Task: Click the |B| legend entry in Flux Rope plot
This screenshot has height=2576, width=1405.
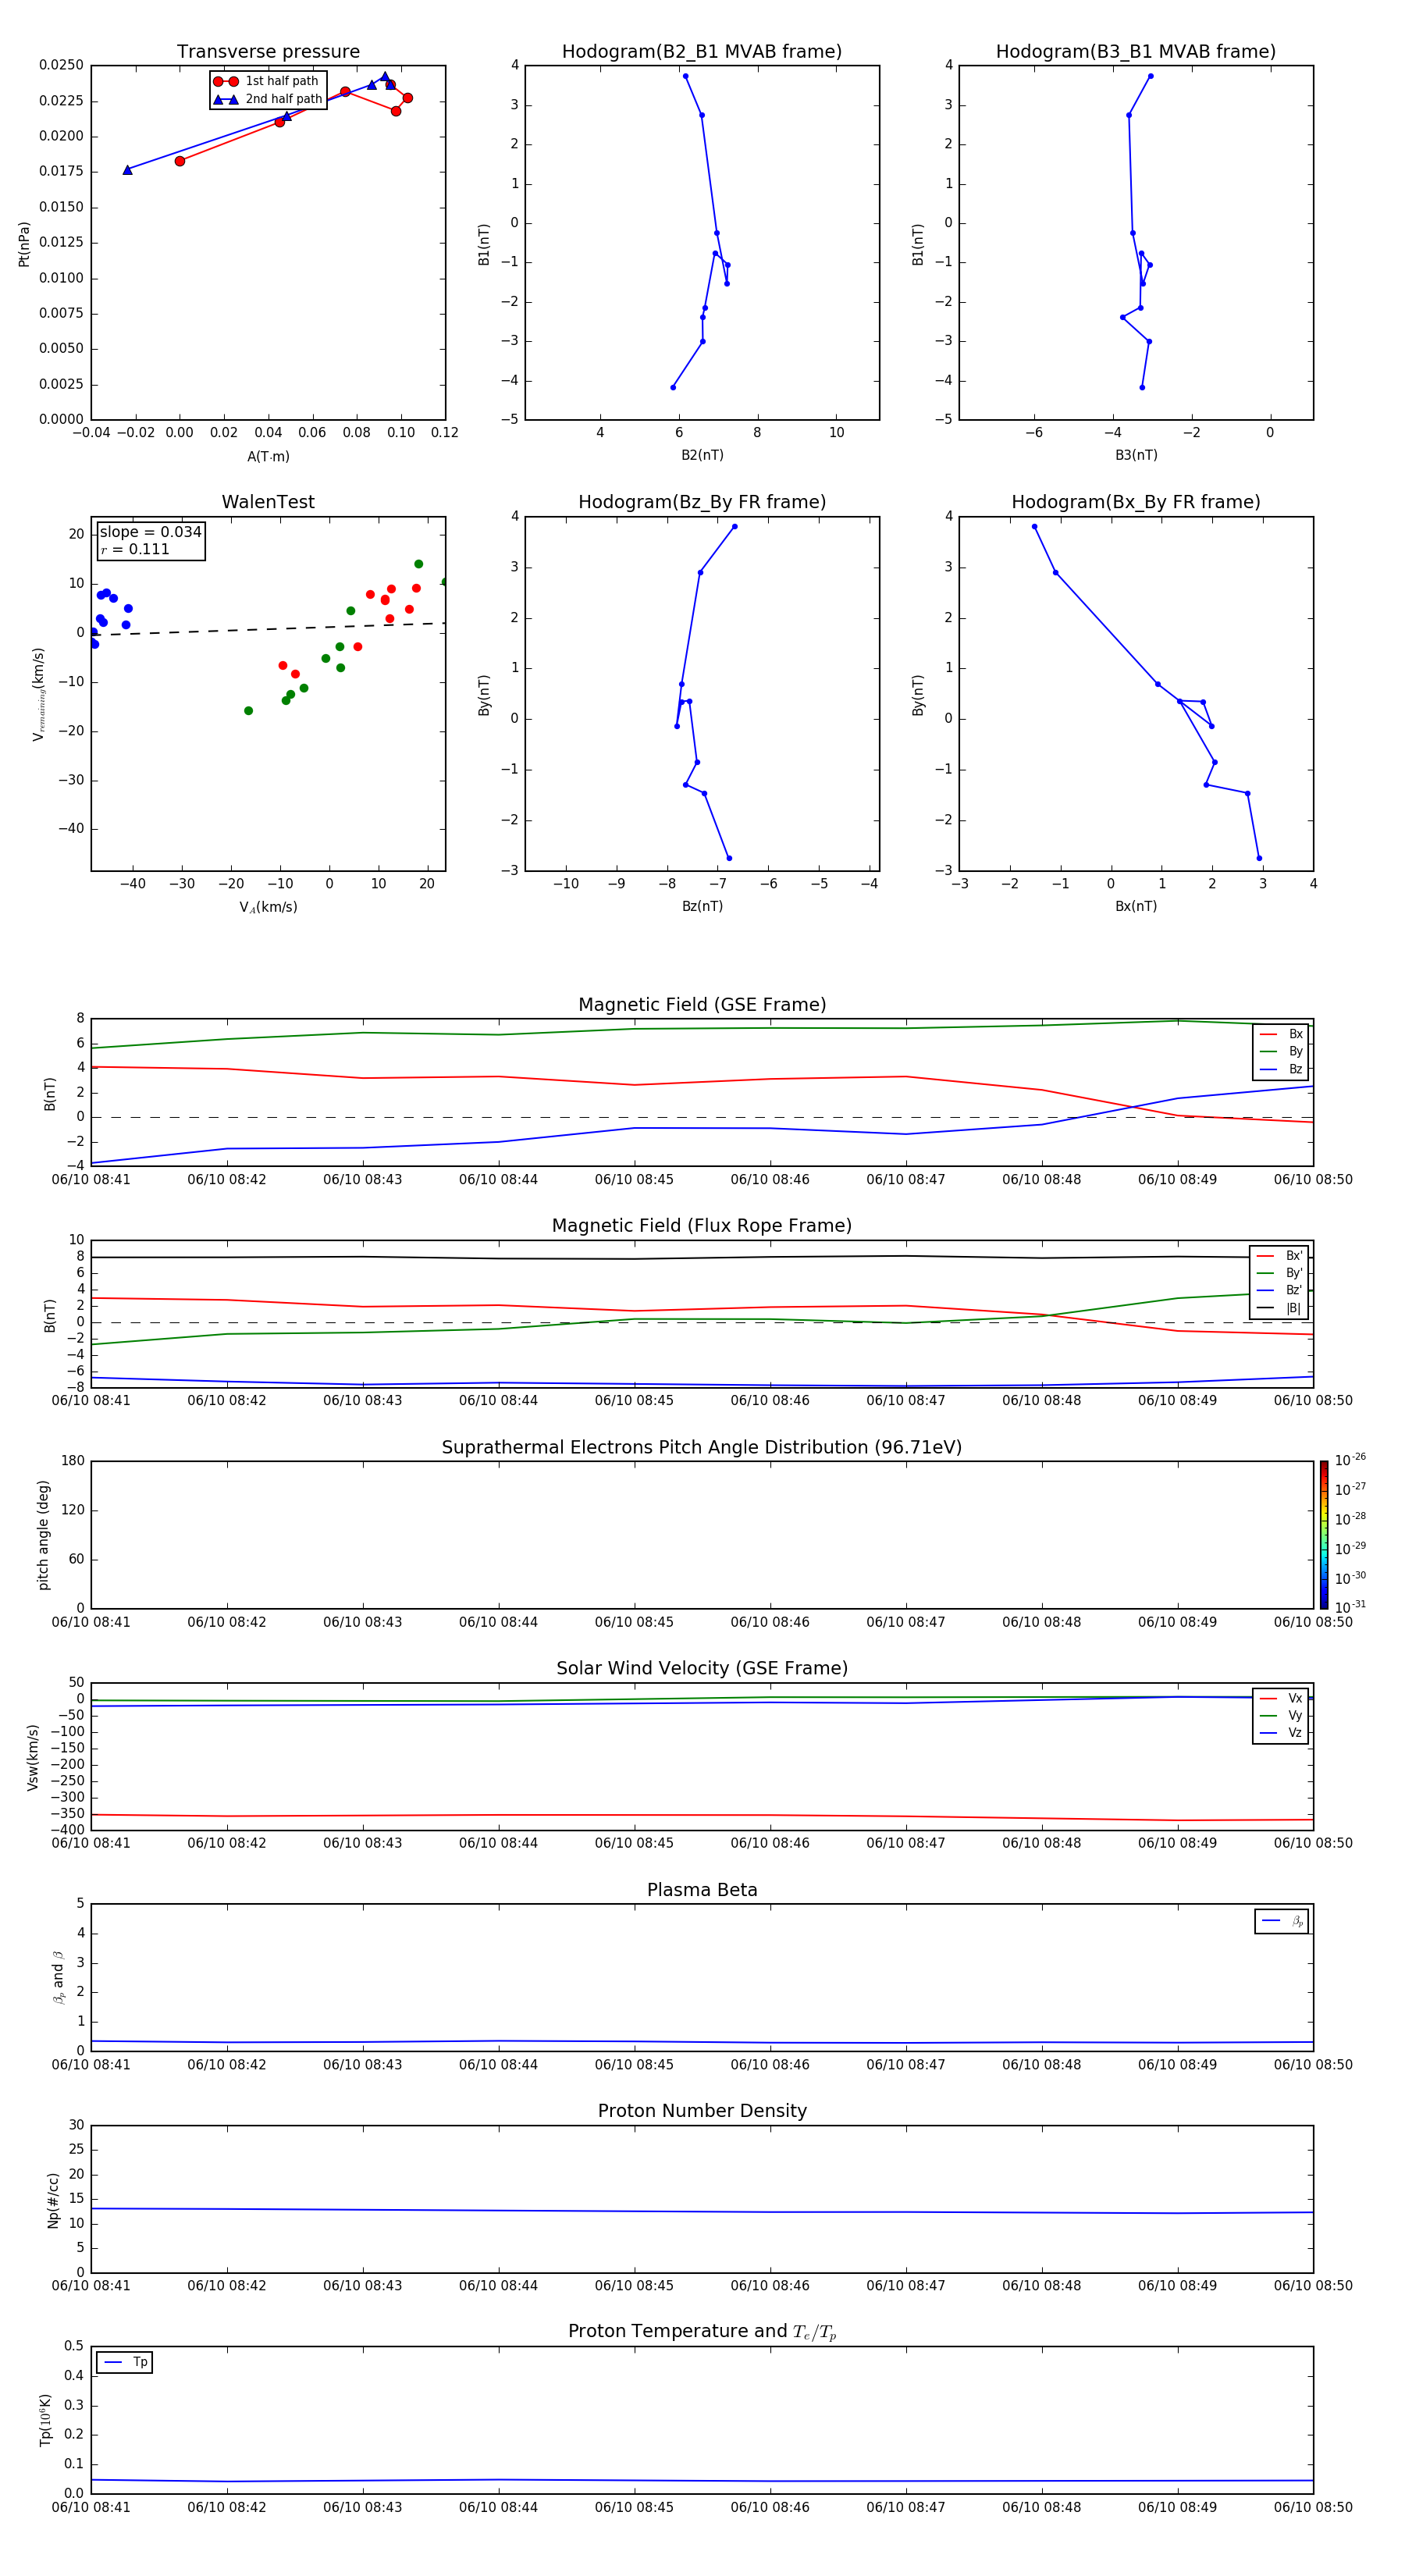Action: click(1279, 1308)
